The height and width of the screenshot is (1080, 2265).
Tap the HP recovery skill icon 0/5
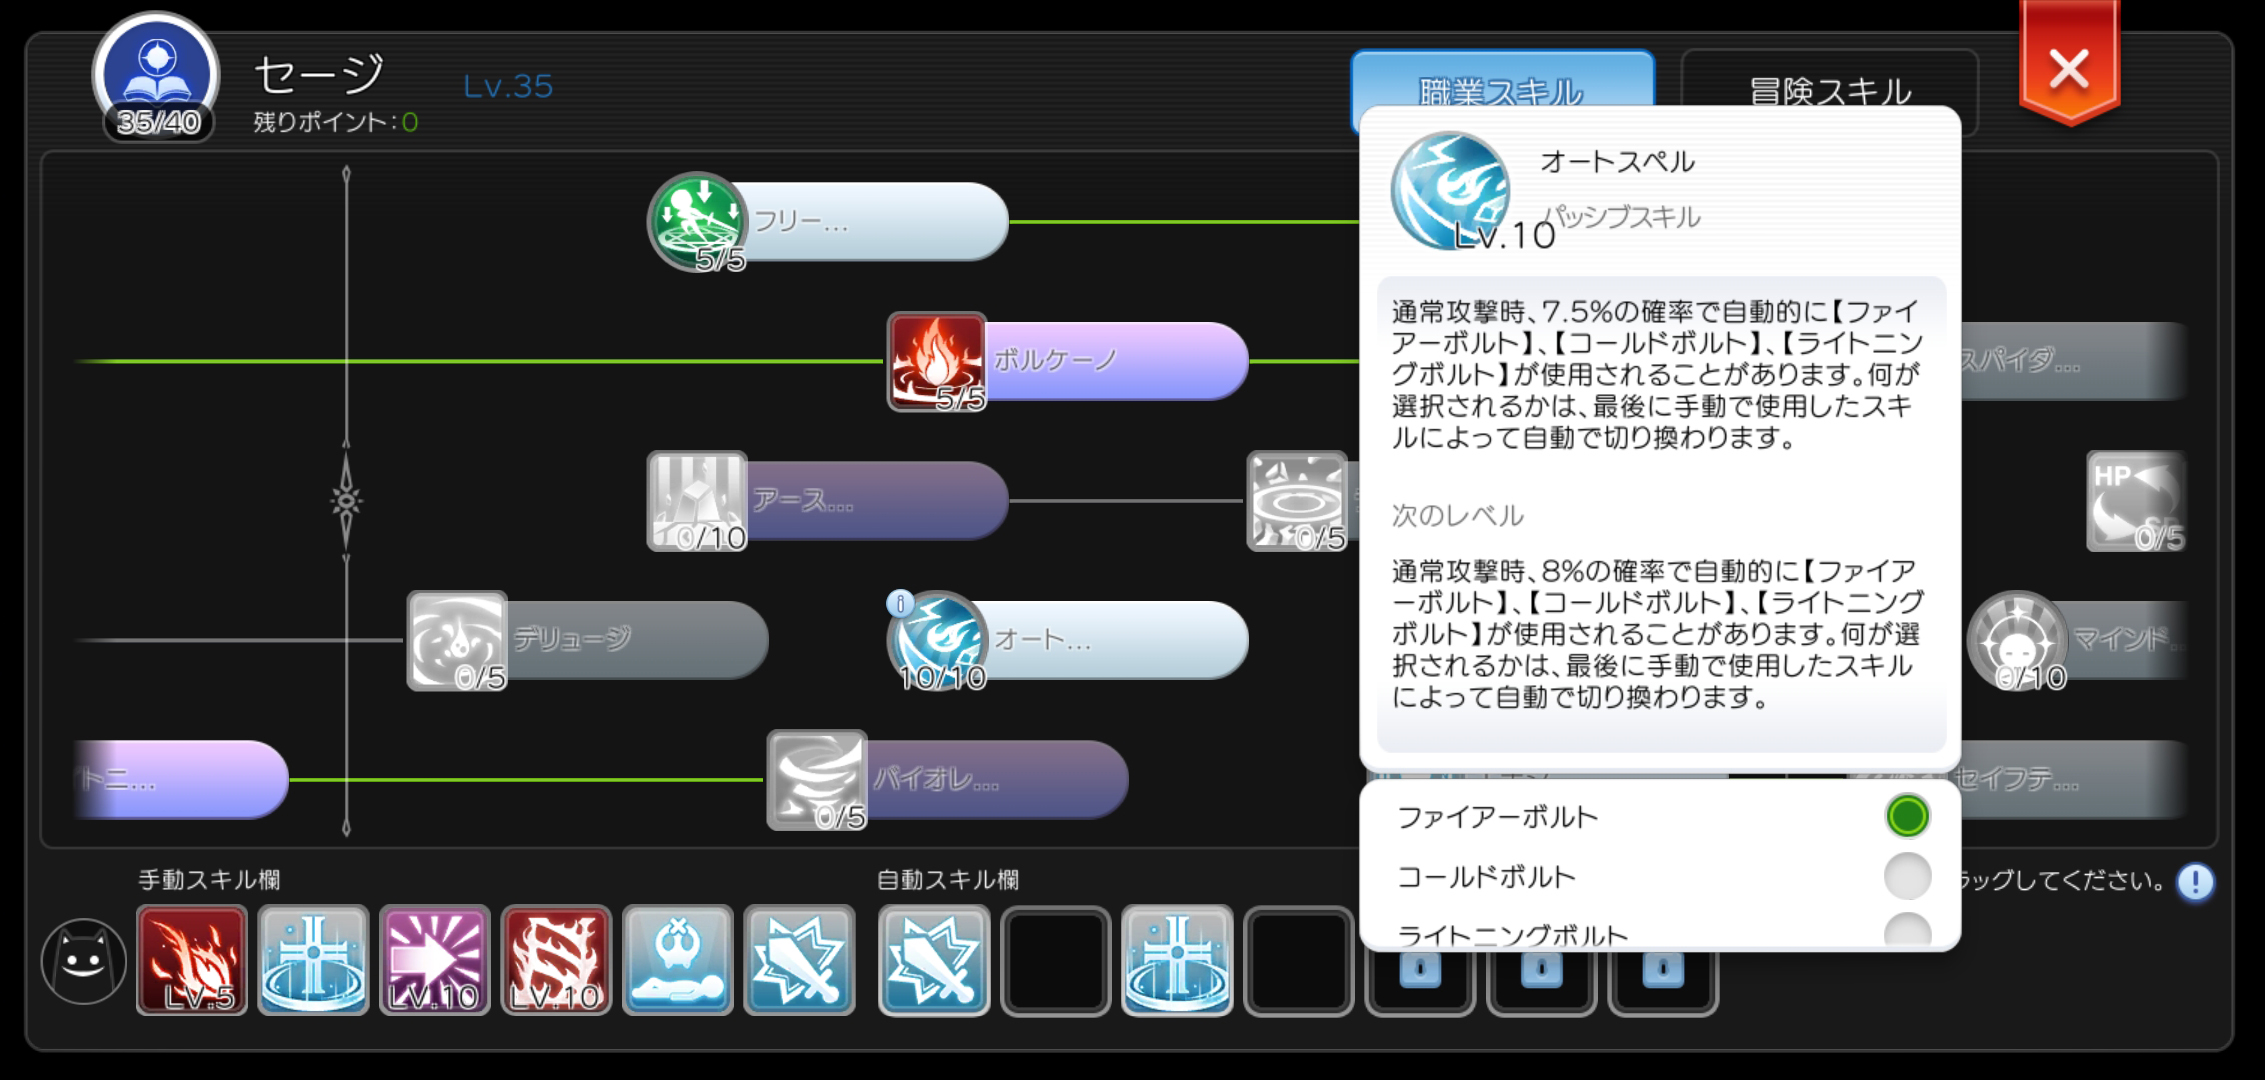(2136, 501)
